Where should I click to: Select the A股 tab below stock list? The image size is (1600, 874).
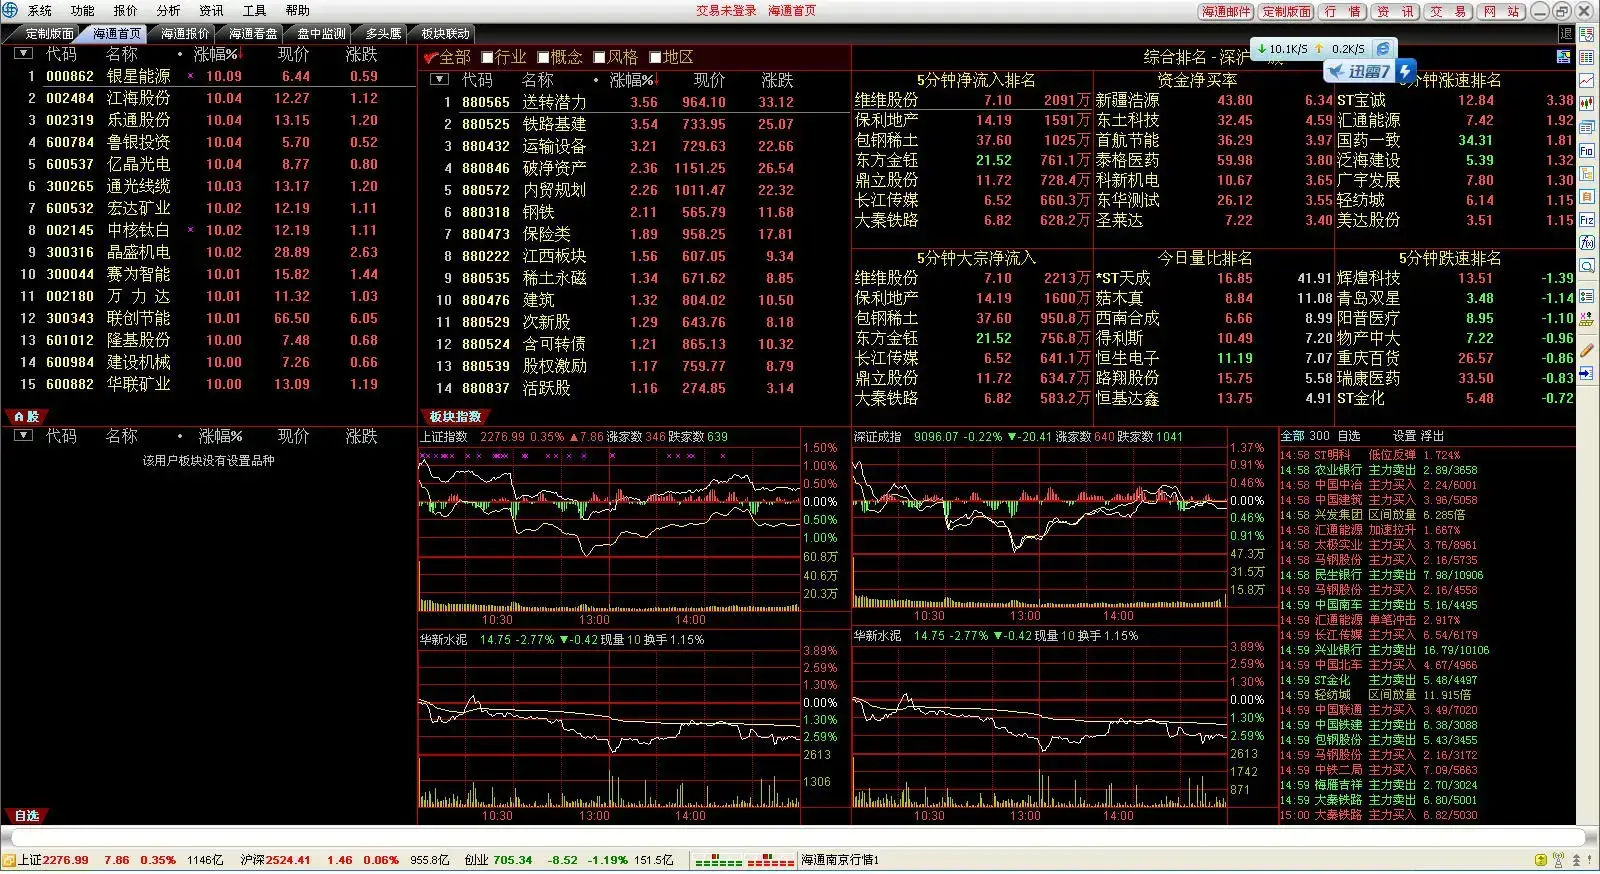pos(26,416)
